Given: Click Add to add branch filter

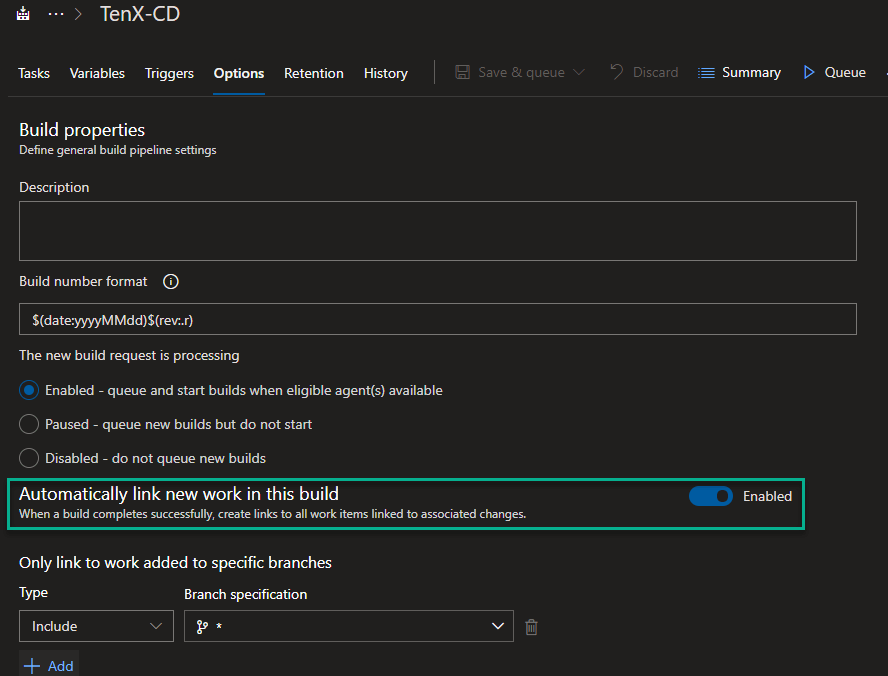Looking at the screenshot, I should coord(48,665).
